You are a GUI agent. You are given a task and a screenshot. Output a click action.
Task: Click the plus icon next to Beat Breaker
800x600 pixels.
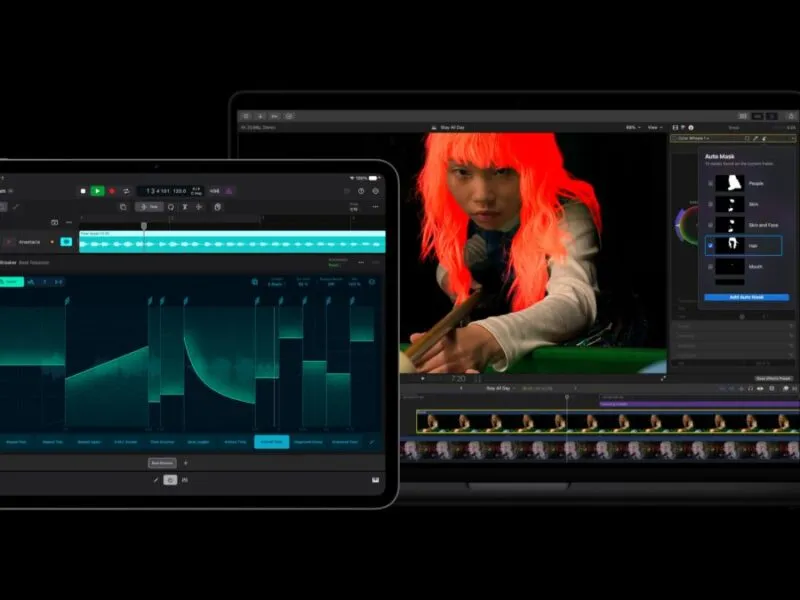point(186,463)
